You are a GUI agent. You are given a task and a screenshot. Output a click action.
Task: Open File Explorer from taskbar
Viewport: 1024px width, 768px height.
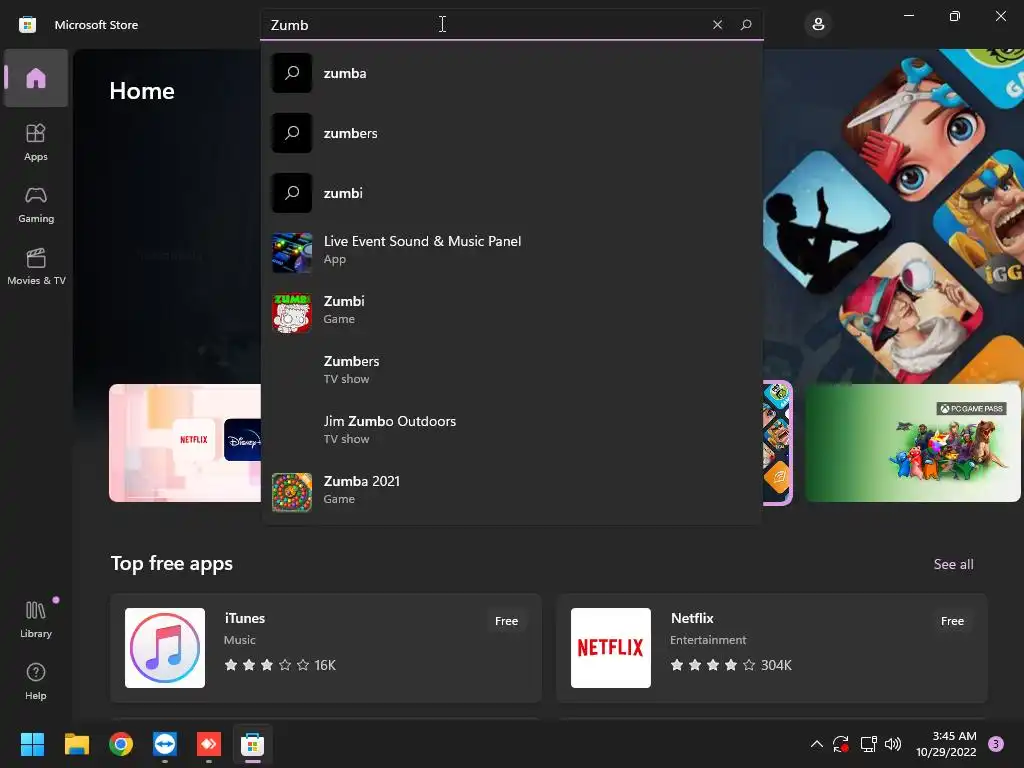76,744
